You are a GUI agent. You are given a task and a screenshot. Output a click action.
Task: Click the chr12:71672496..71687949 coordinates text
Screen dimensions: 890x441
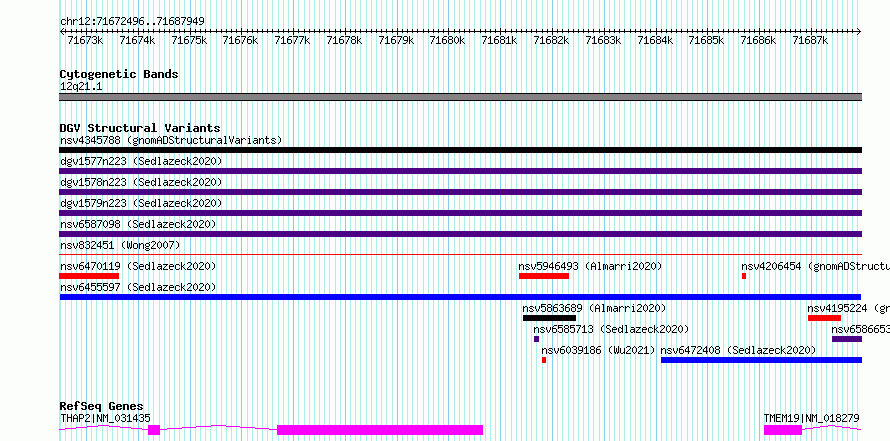click(132, 21)
